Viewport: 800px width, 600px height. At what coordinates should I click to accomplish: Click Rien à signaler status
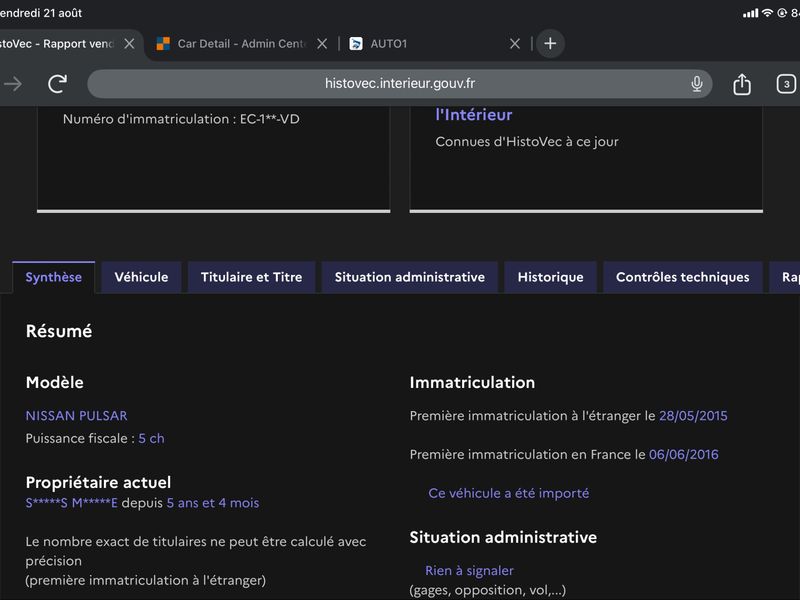click(469, 570)
